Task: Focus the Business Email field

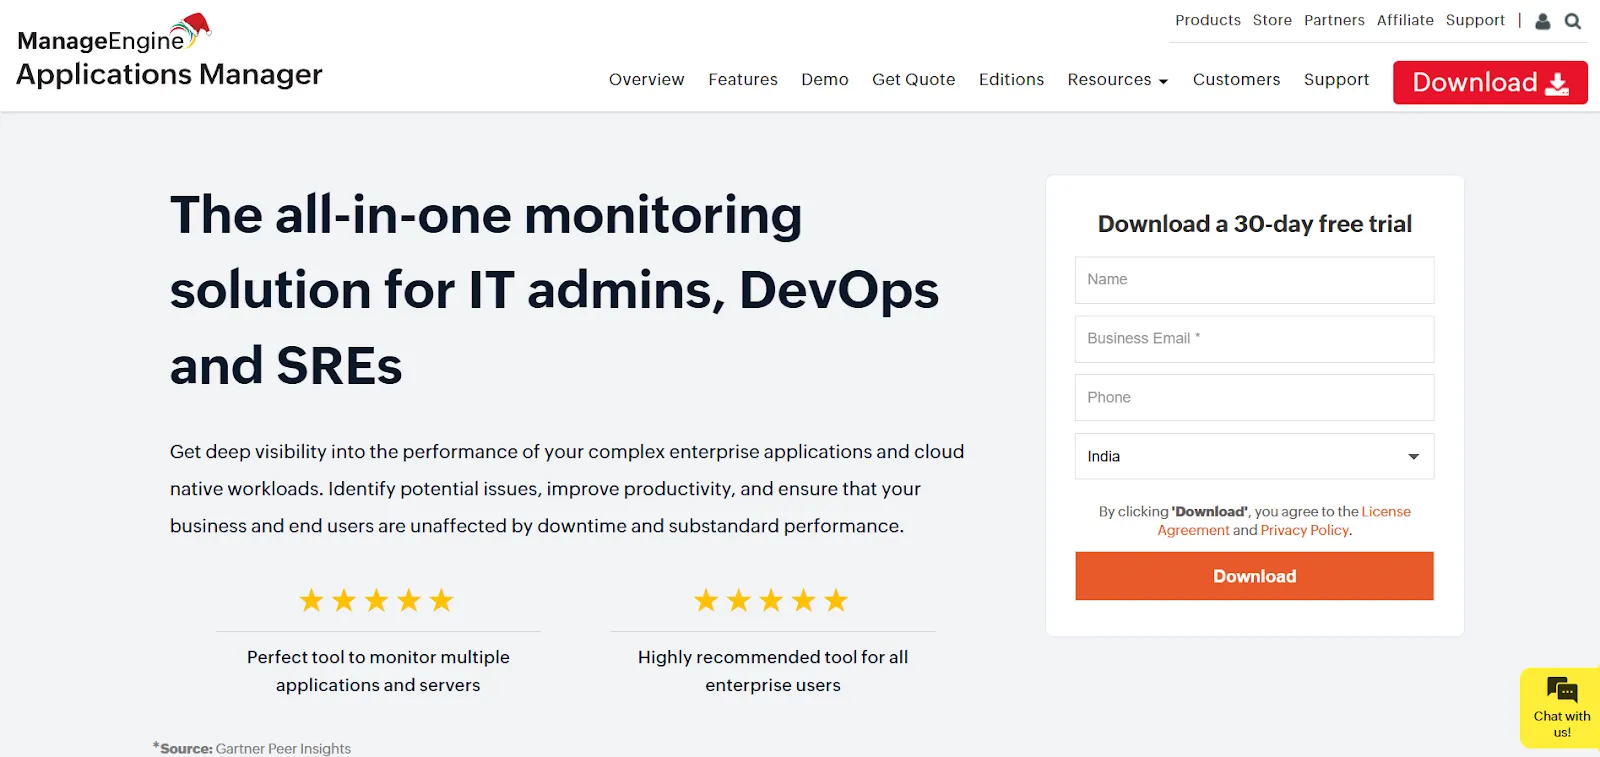Action: (x=1254, y=339)
